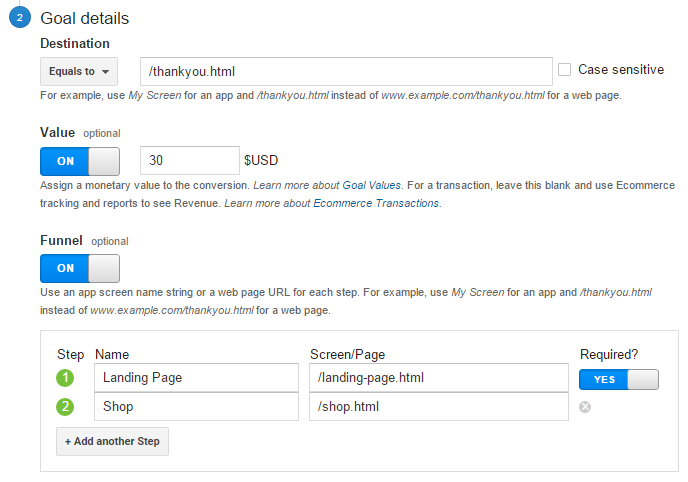Edit the Shop step name field
The height and width of the screenshot is (482, 688).
pos(196,407)
